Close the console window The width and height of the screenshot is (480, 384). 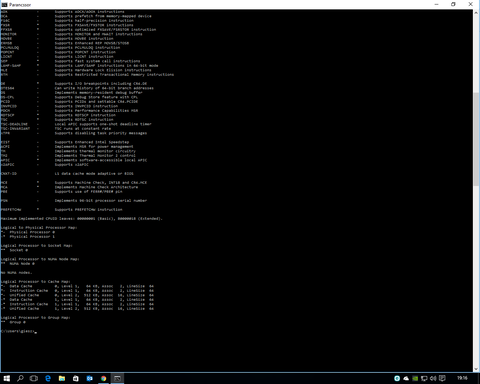[x=471, y=4]
